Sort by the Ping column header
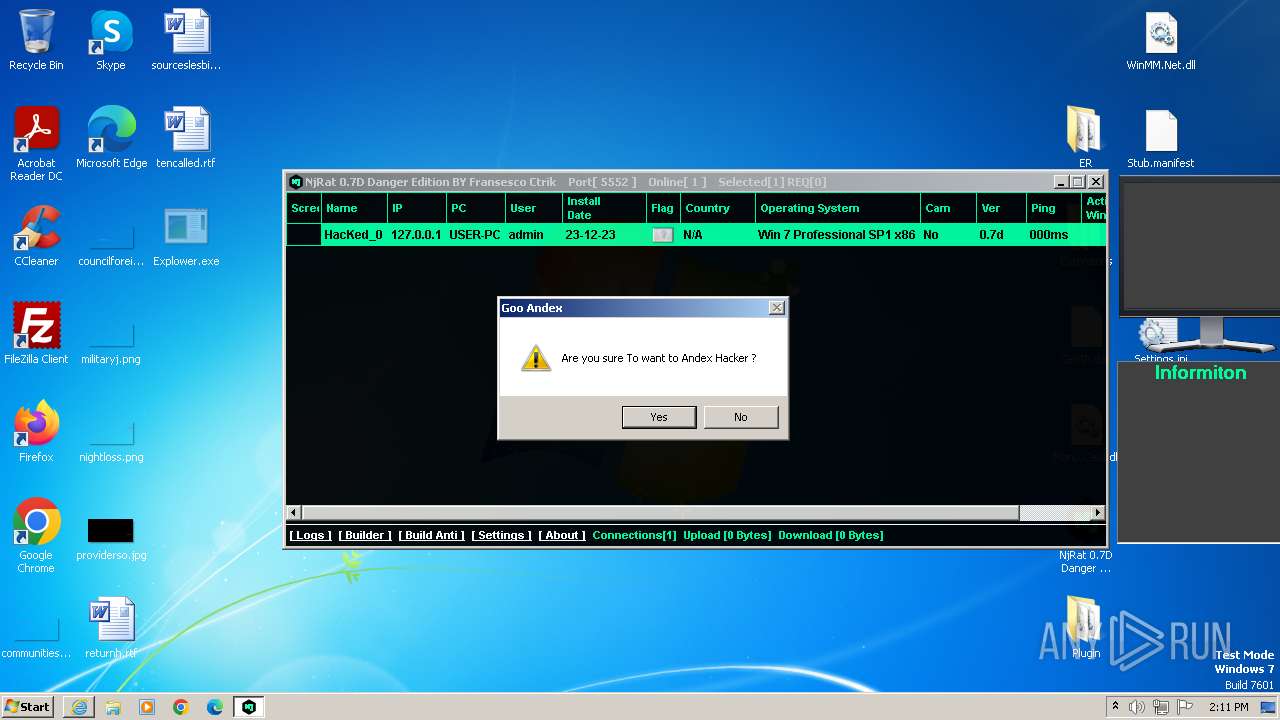The height and width of the screenshot is (720, 1280). (1054, 208)
